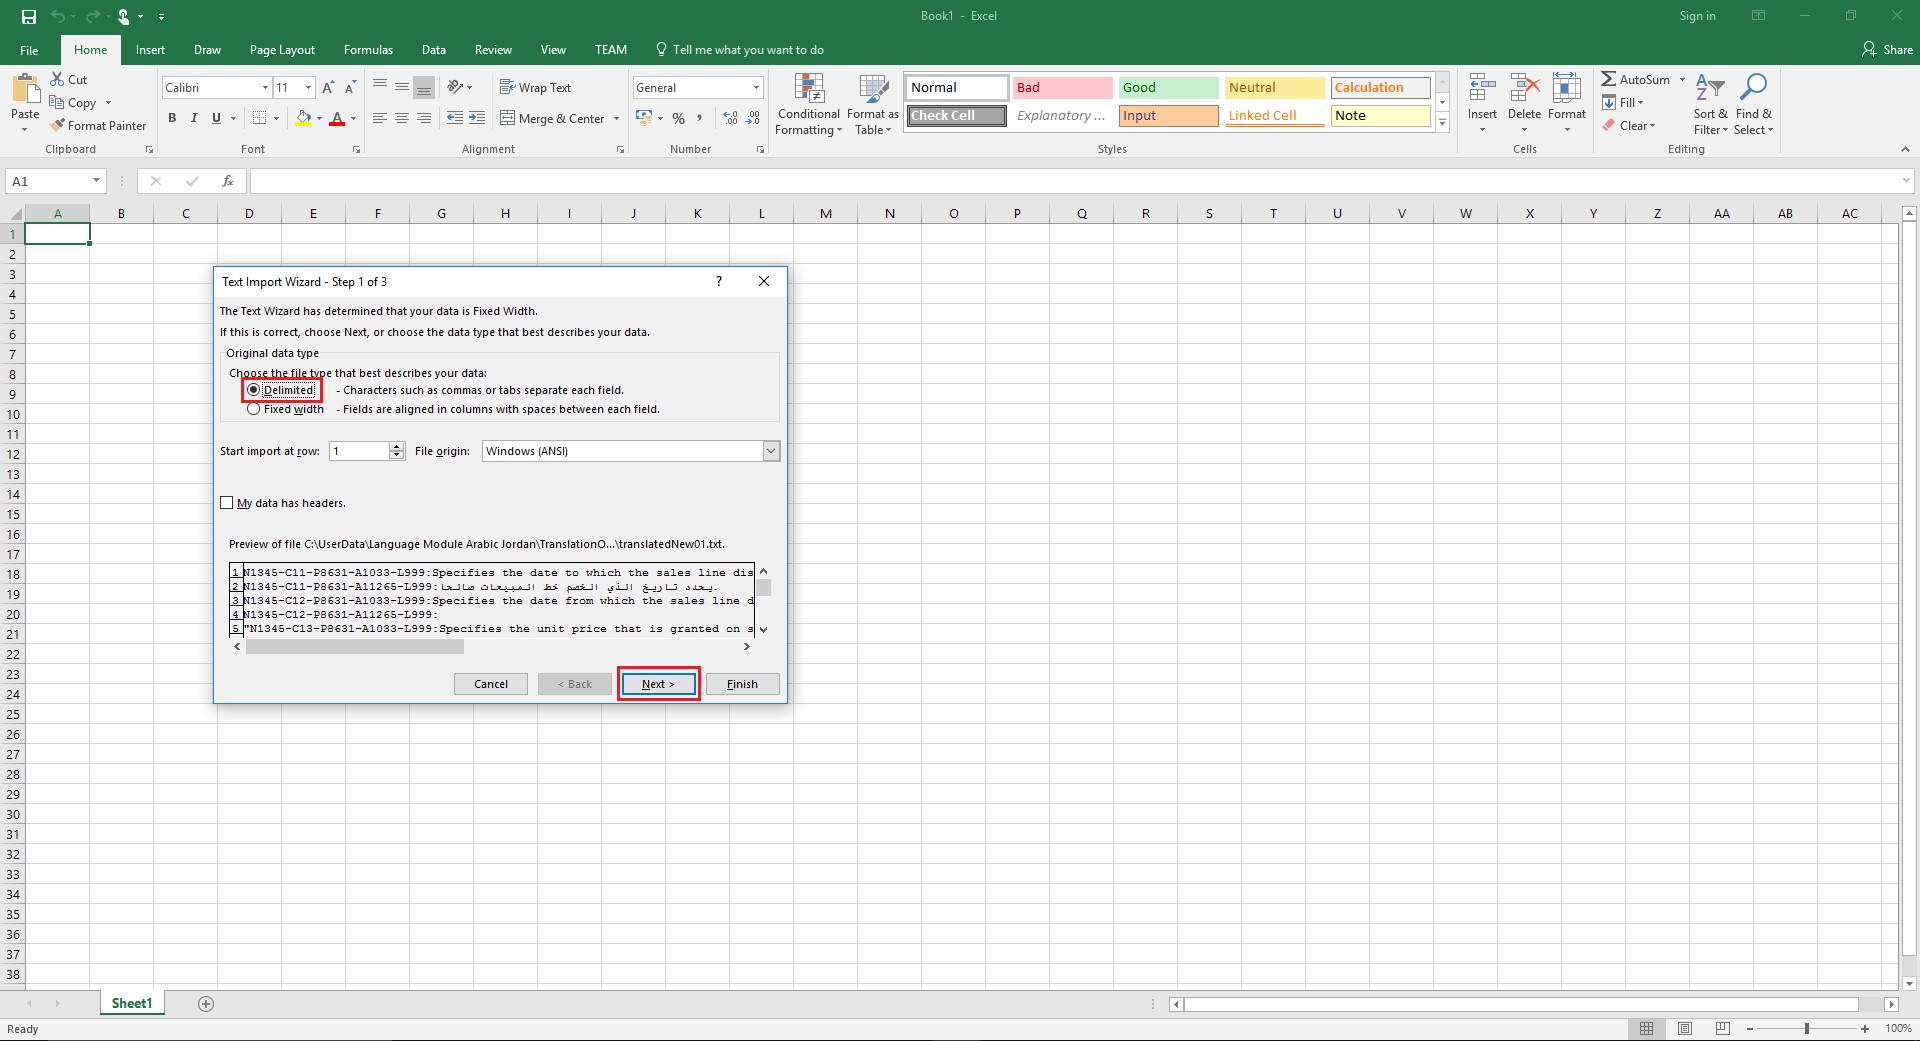Click the zoom slider in status bar
The width and height of the screenshot is (1920, 1041).
click(1806, 1029)
